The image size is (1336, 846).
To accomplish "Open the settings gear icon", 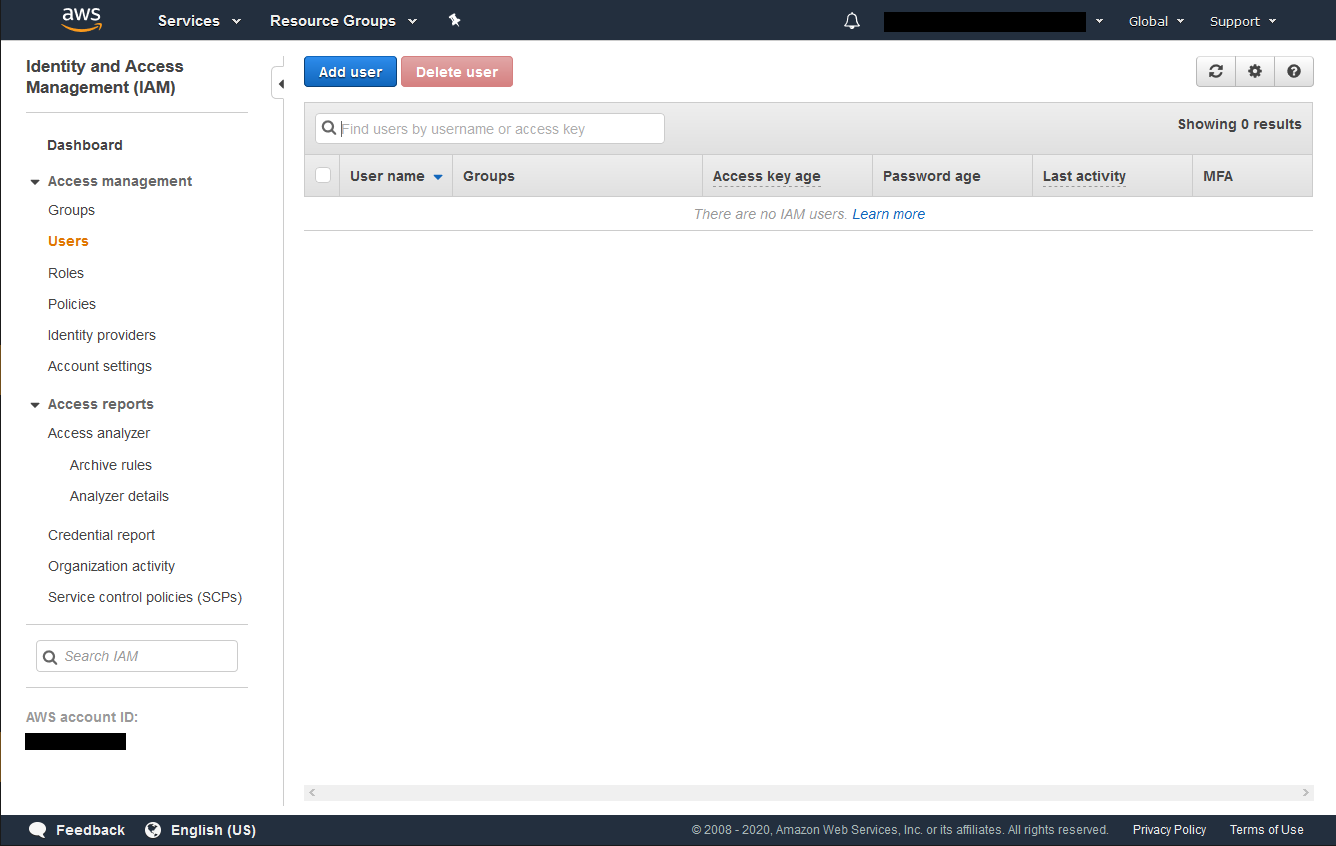I will click(1255, 72).
